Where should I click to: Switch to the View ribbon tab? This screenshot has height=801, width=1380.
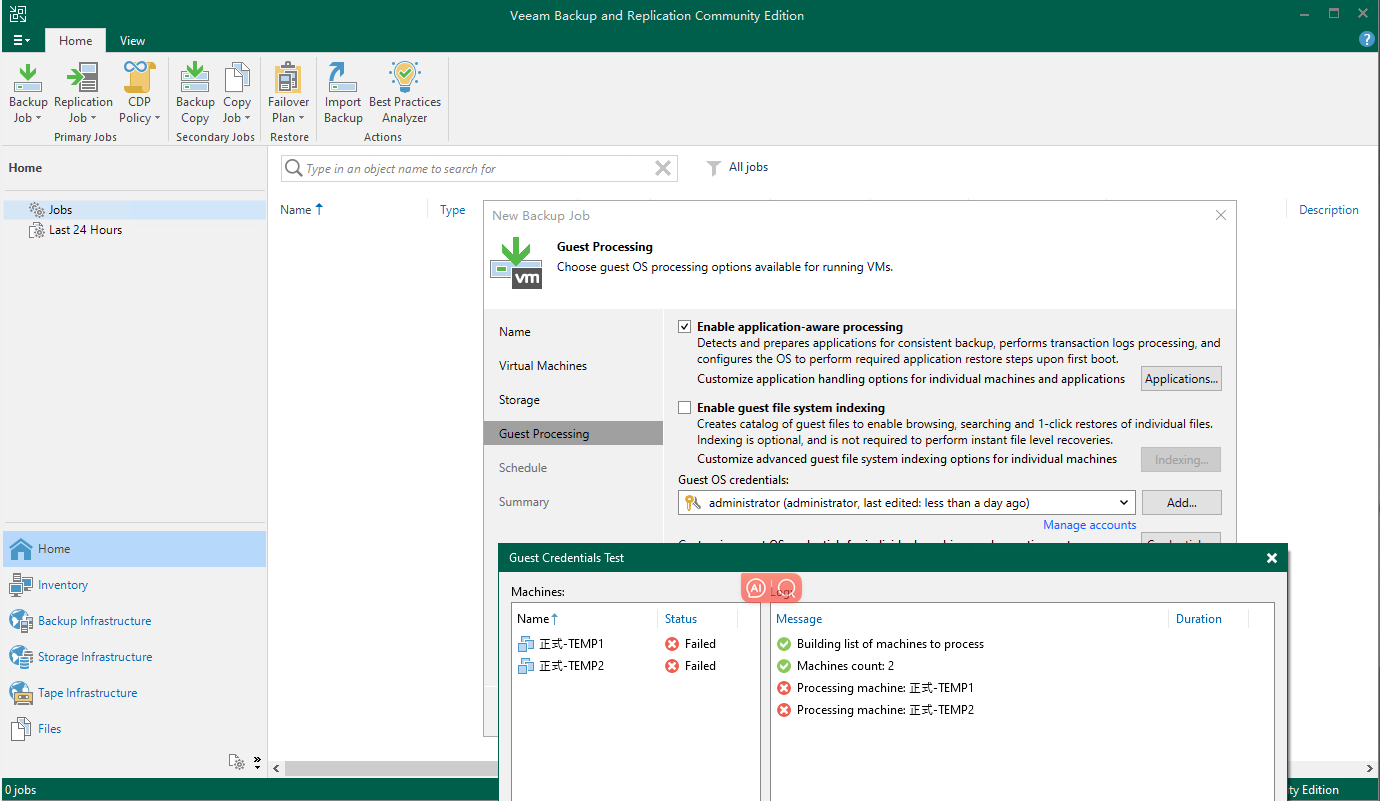pos(132,40)
